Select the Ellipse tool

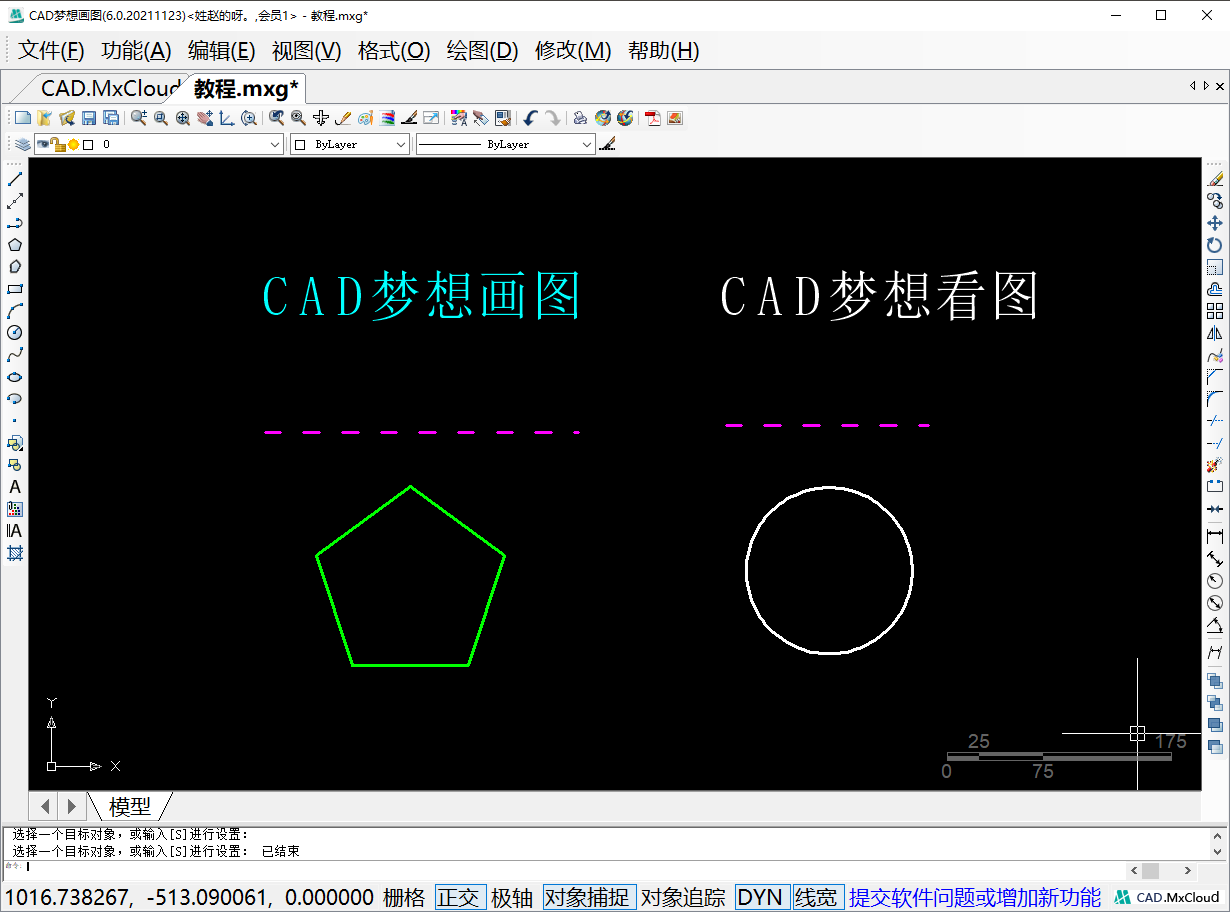(x=15, y=377)
